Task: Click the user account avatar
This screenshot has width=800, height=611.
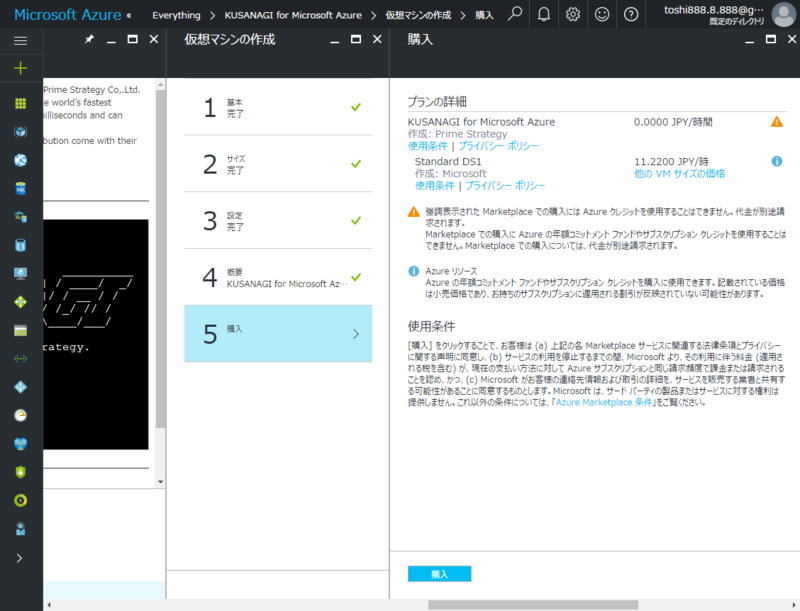Action: tap(784, 14)
